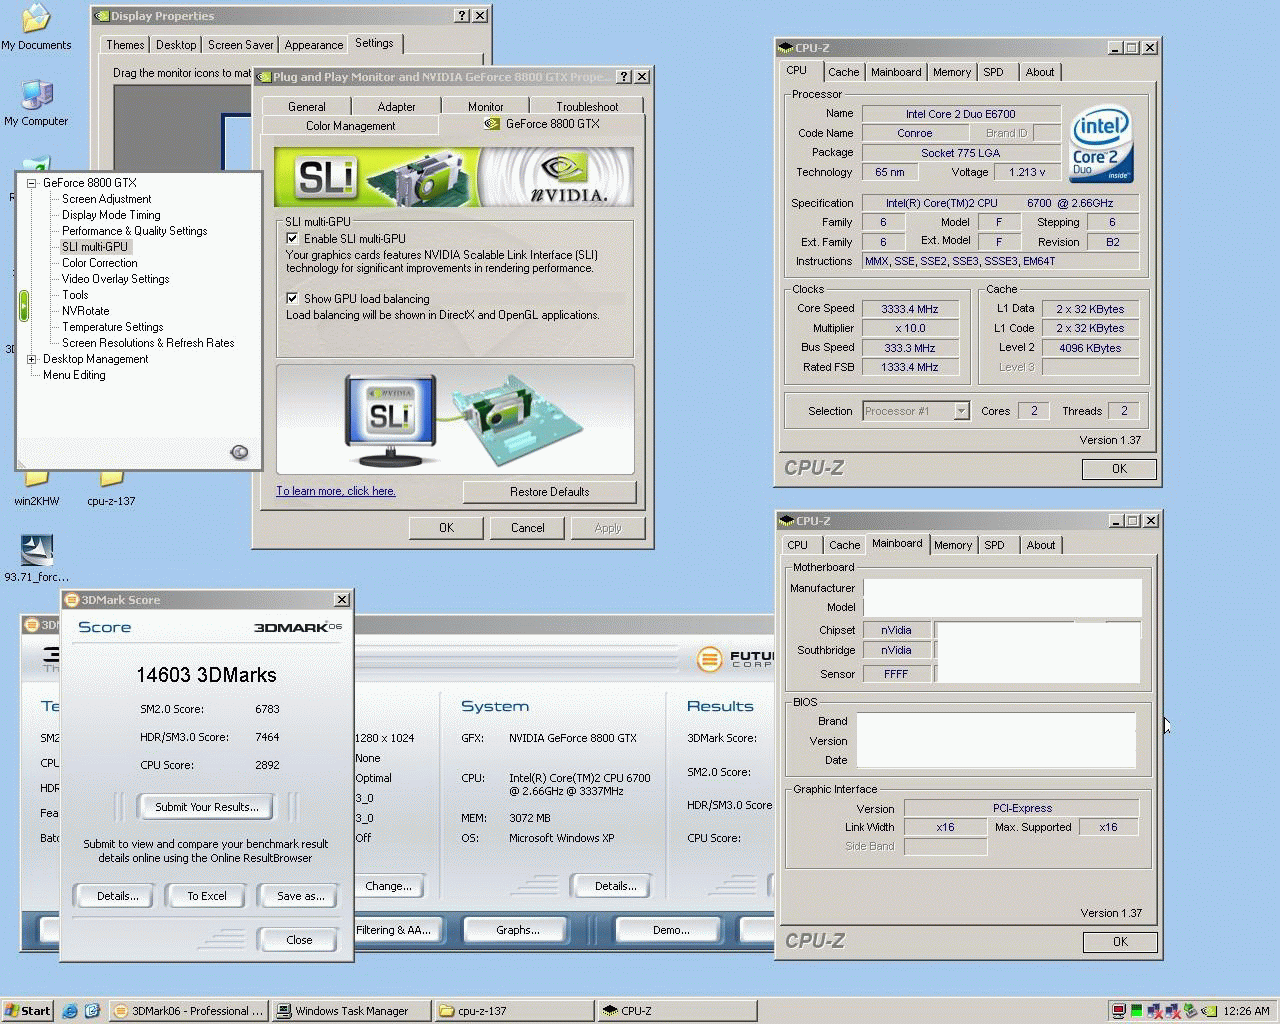Viewport: 1280px width, 1024px height.
Task: Click the left red-screen icon in the system tray
Action: tap(1119, 1011)
